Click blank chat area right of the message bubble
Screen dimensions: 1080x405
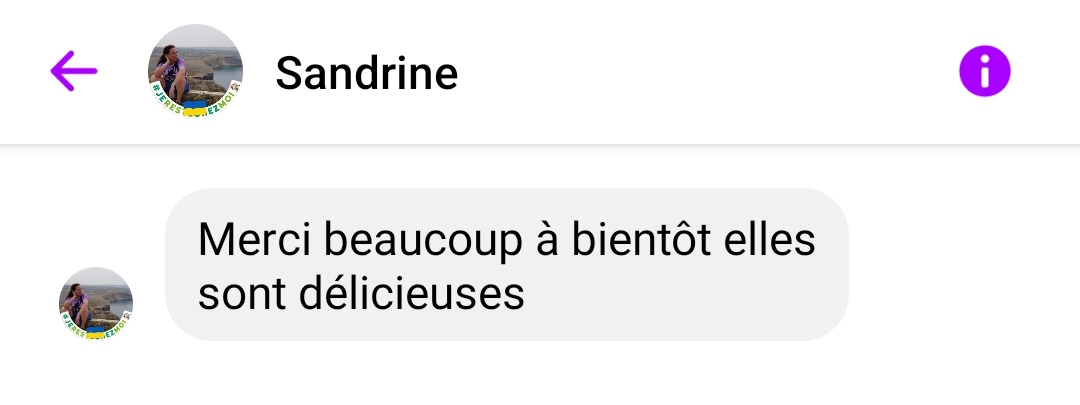pos(964,264)
